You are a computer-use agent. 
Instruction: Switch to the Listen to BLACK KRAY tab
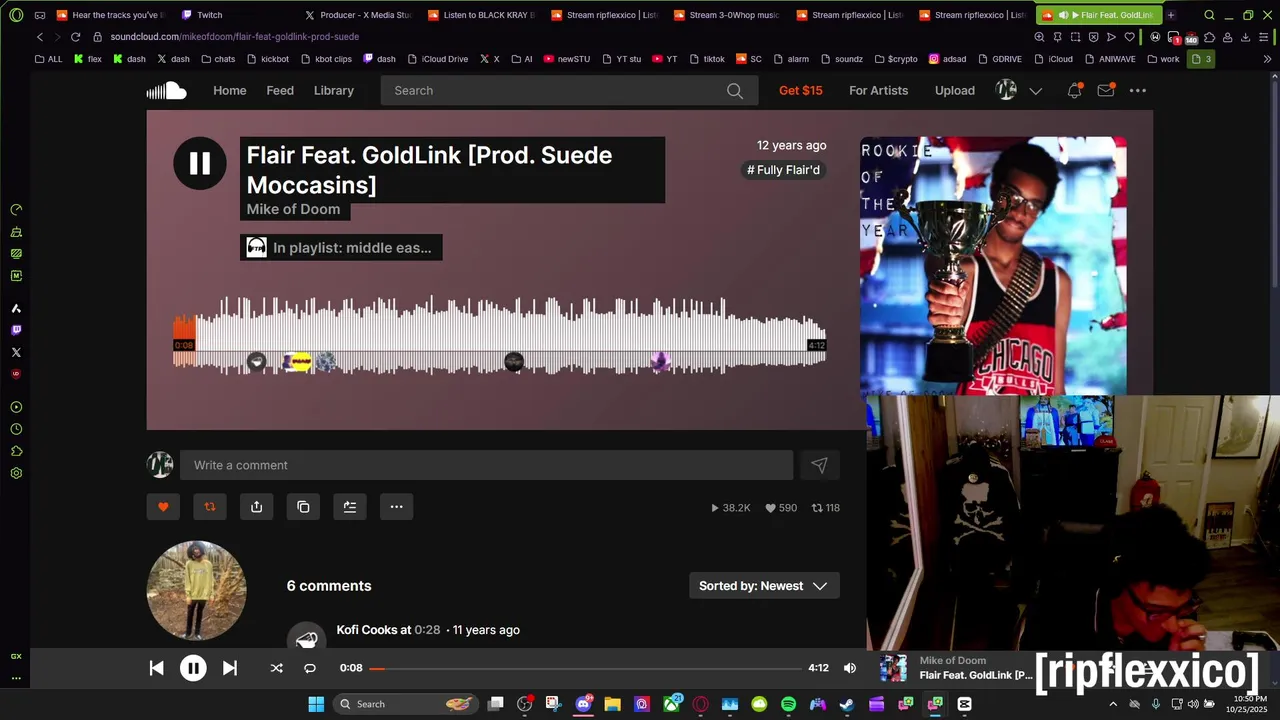point(481,15)
